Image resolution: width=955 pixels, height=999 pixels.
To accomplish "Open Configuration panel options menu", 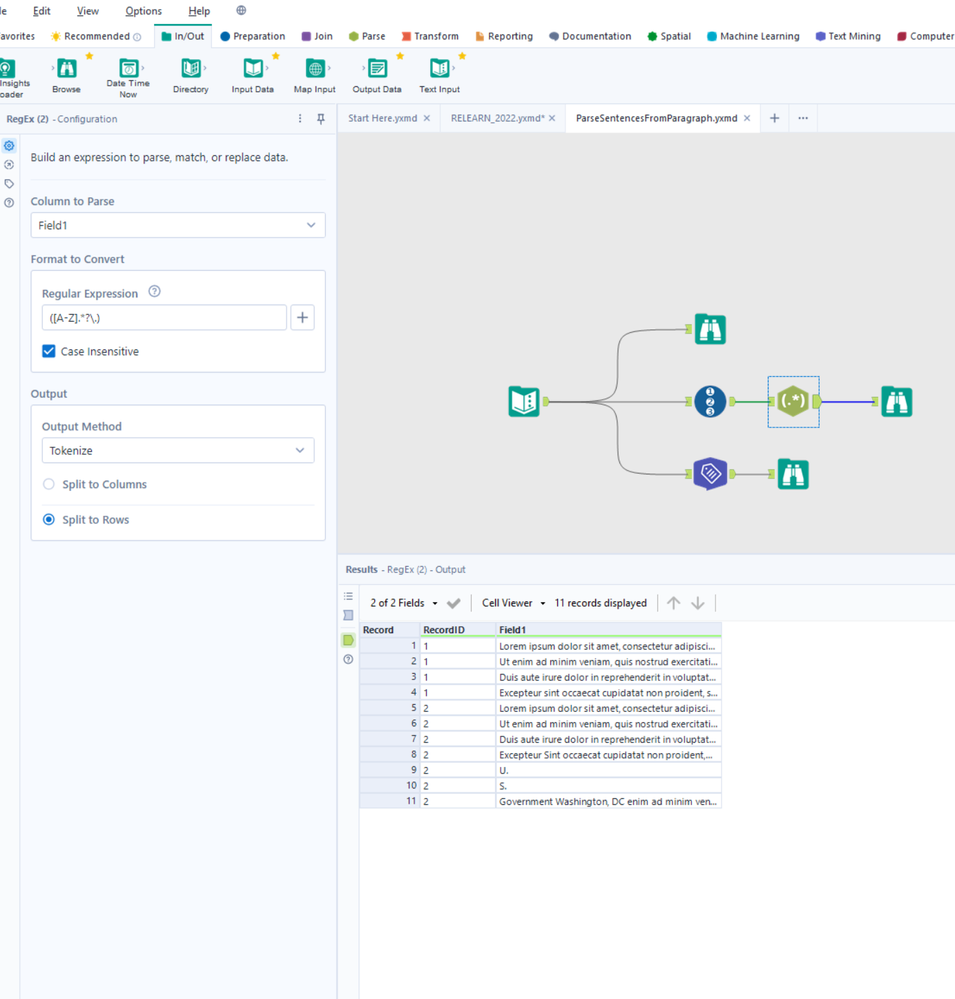I will pyautogui.click(x=300, y=119).
